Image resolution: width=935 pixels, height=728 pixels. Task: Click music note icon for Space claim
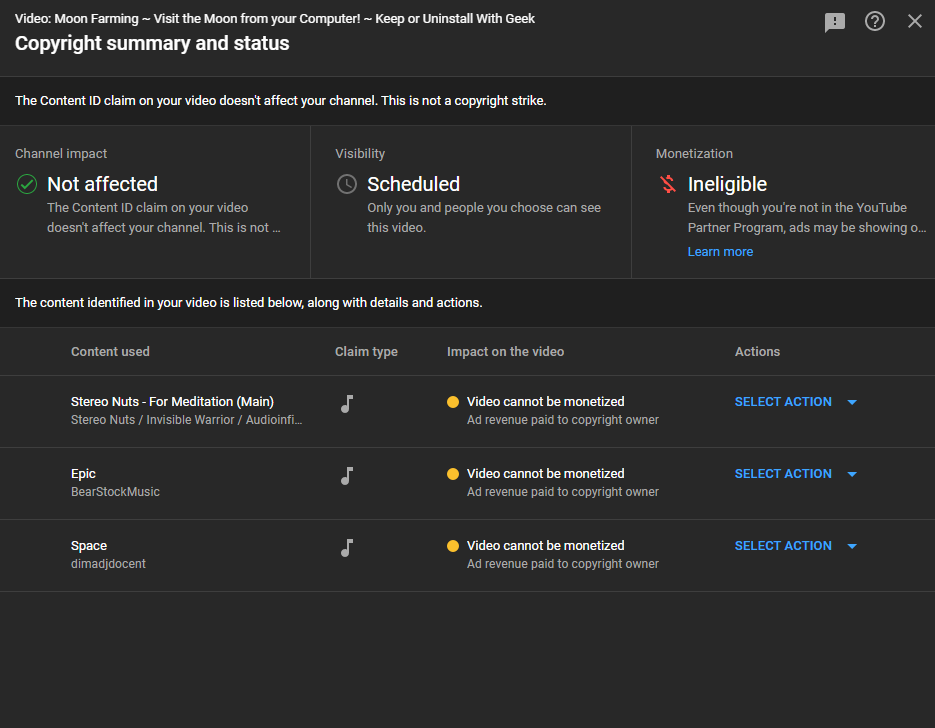347,548
